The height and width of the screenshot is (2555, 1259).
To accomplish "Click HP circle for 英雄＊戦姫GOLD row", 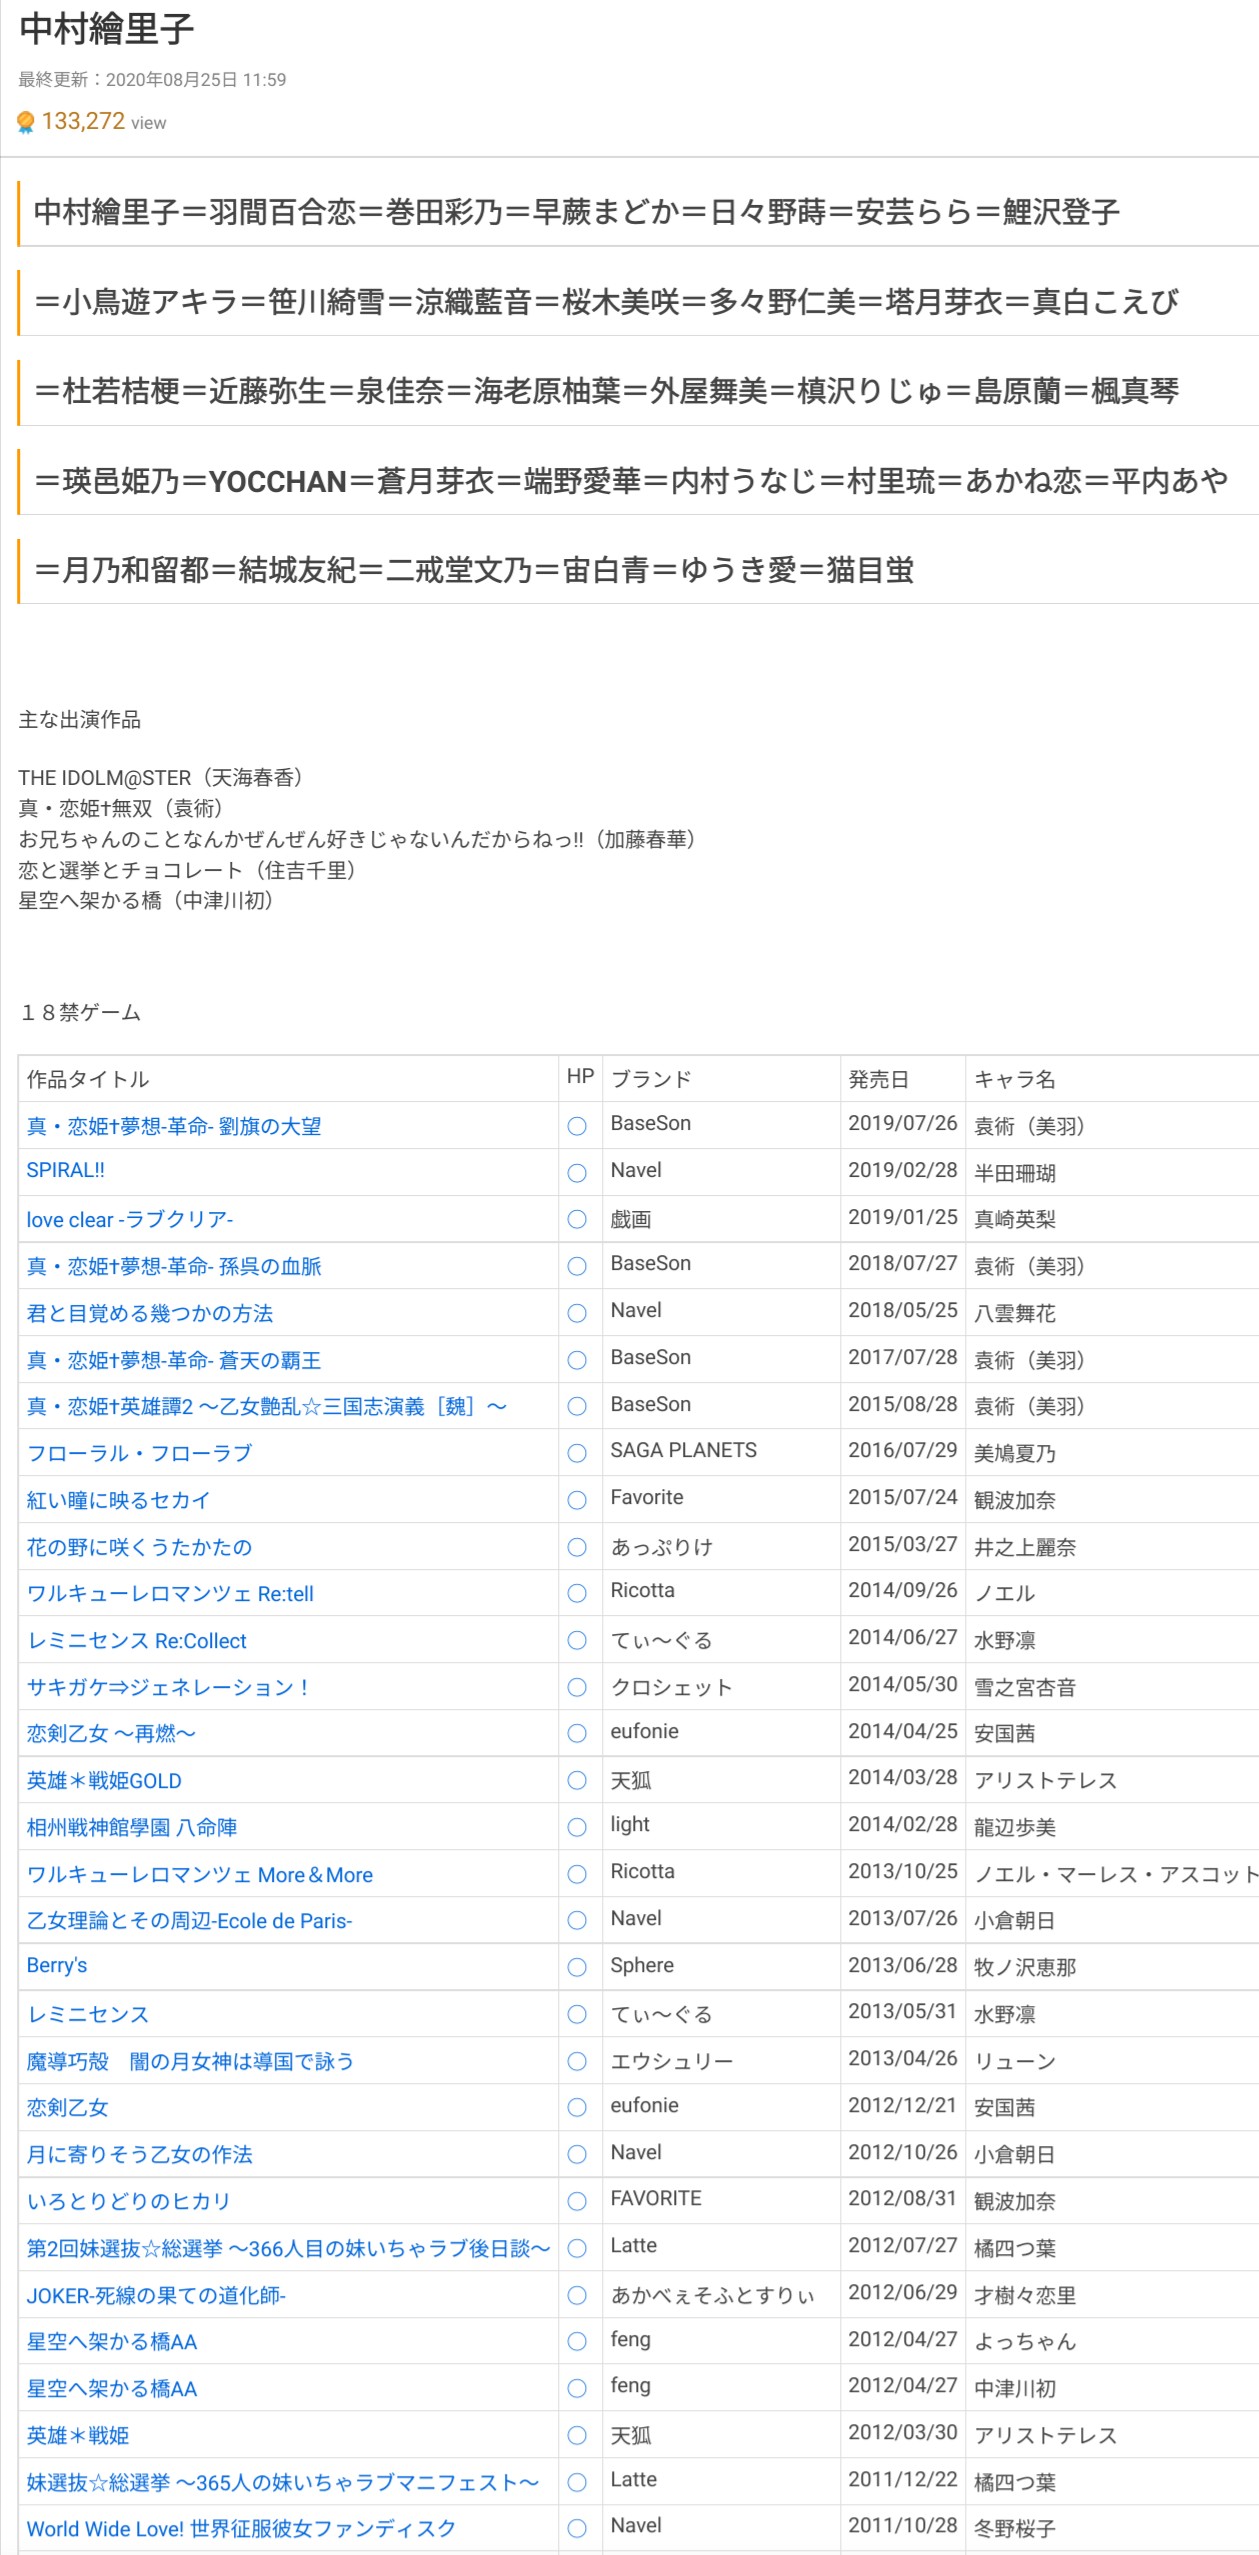I will click(x=577, y=1780).
